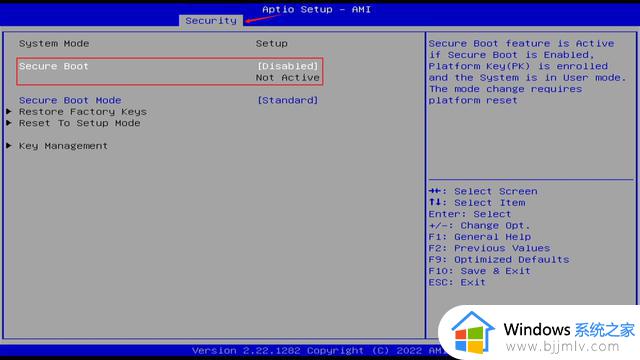This screenshot has height=360, width=640.
Task: Click the Enter: Select hint
Action: 469,214
